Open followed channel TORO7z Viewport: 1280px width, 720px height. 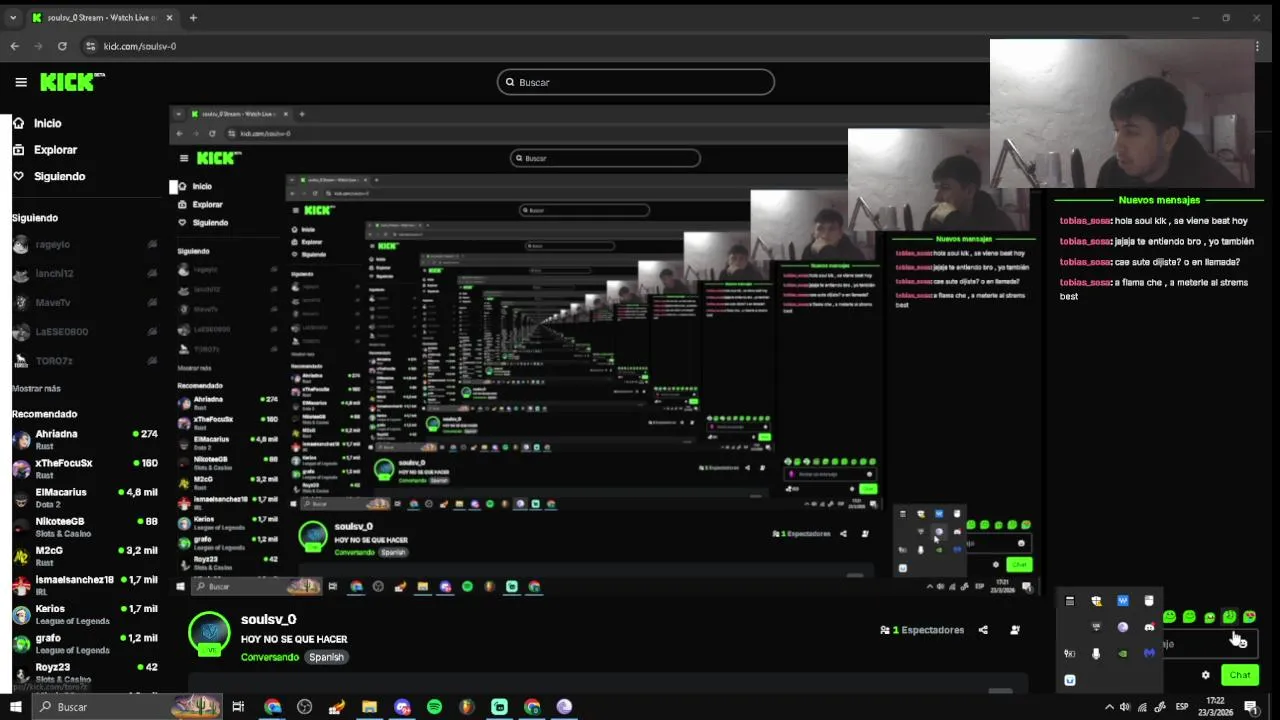coord(85,360)
